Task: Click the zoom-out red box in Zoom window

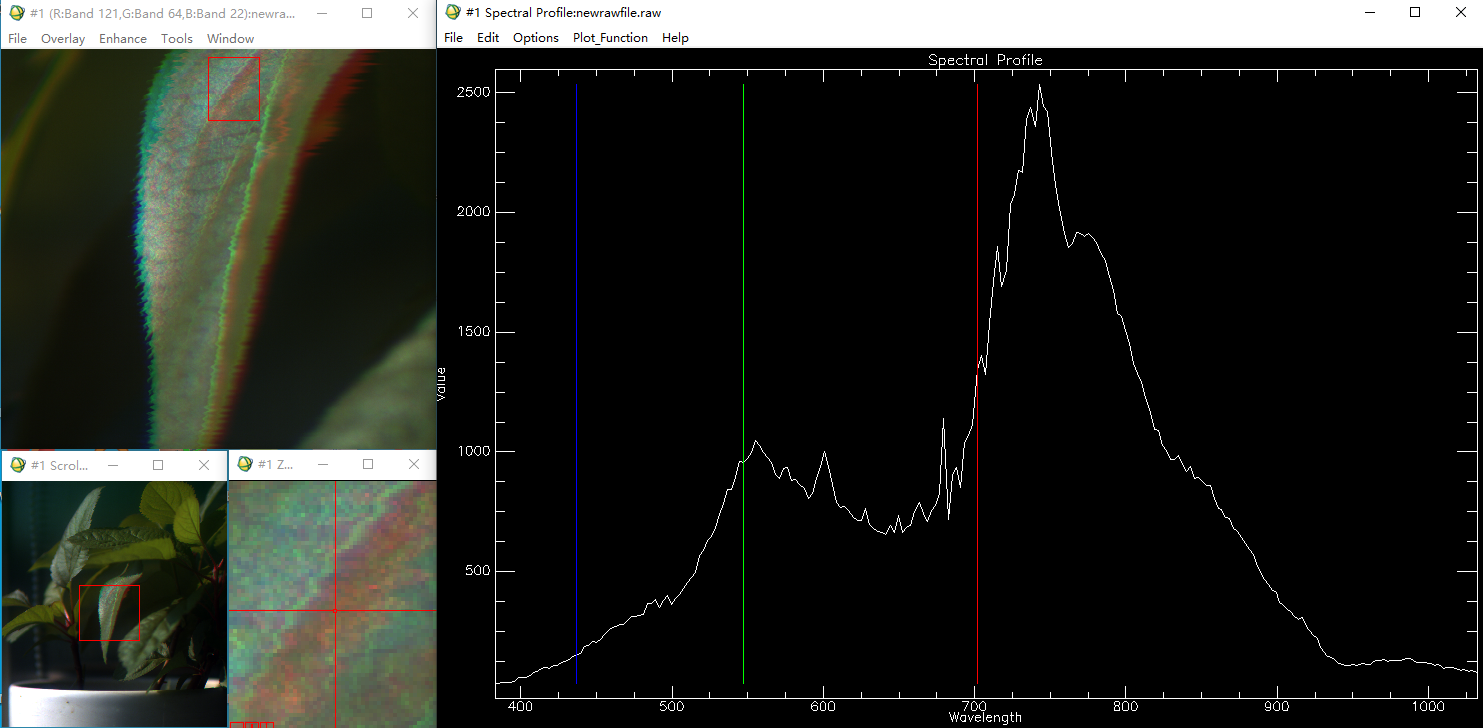Action: pos(237,724)
